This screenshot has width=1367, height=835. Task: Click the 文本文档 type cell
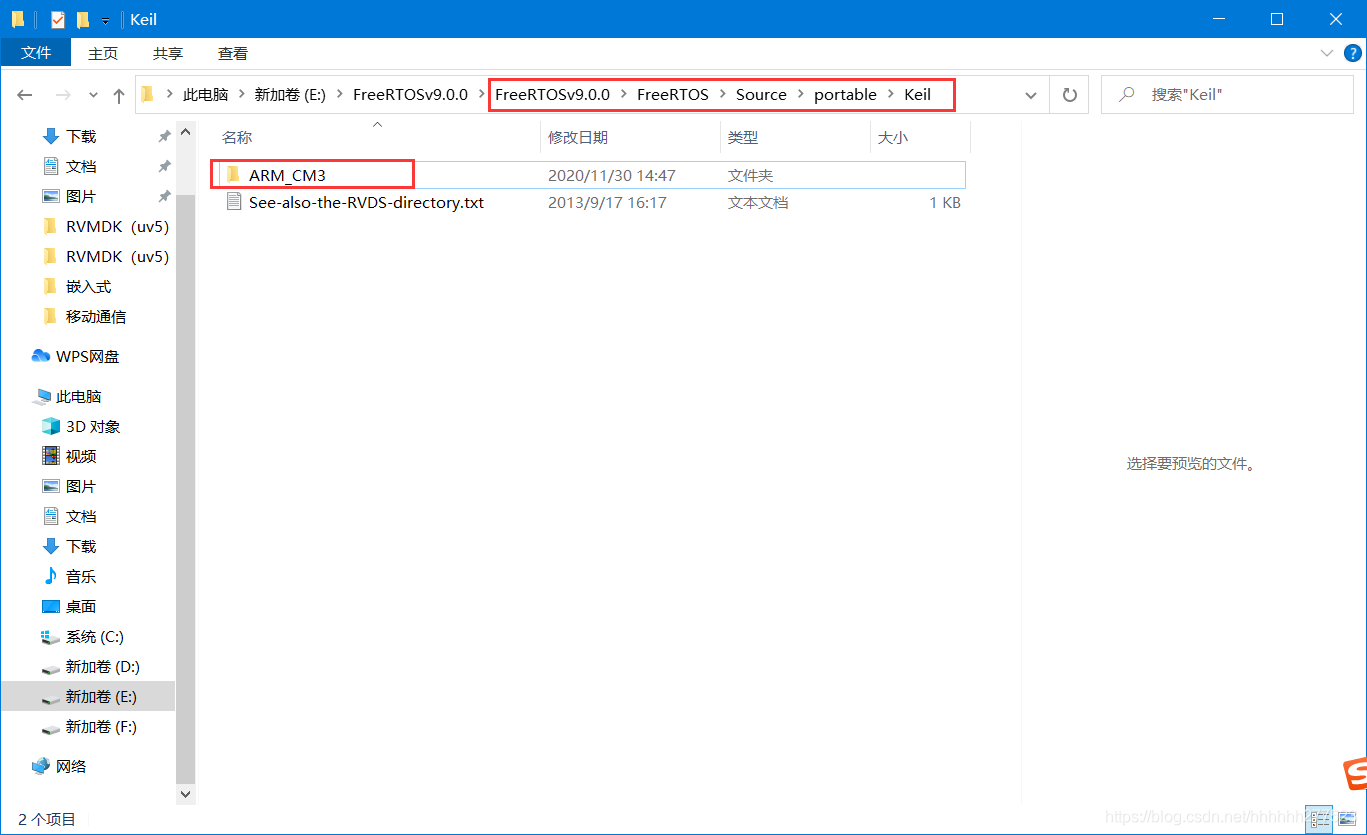[x=758, y=202]
